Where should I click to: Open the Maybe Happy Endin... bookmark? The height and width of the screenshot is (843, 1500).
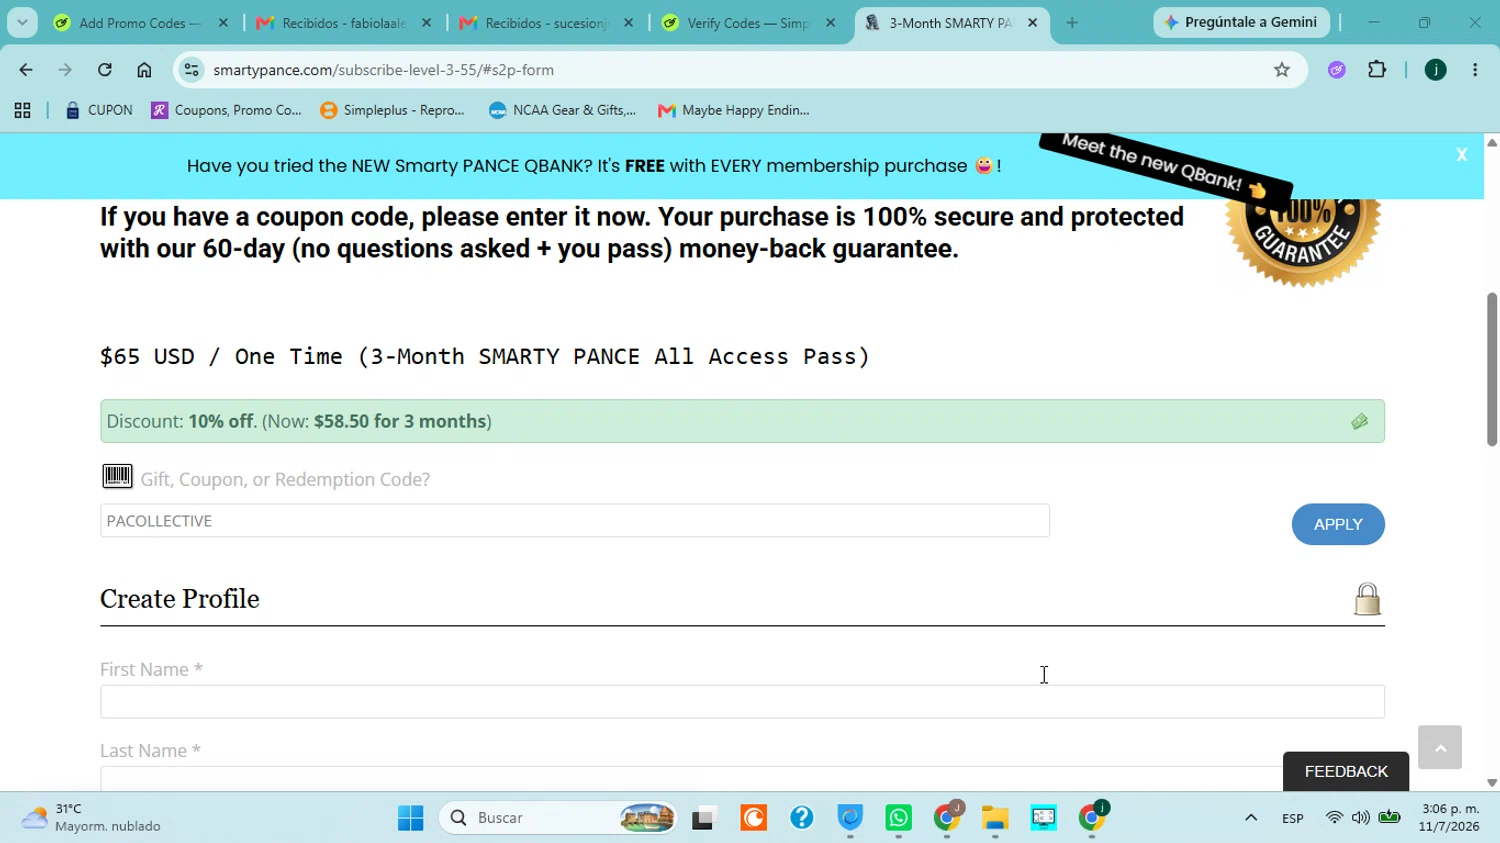[734, 110]
